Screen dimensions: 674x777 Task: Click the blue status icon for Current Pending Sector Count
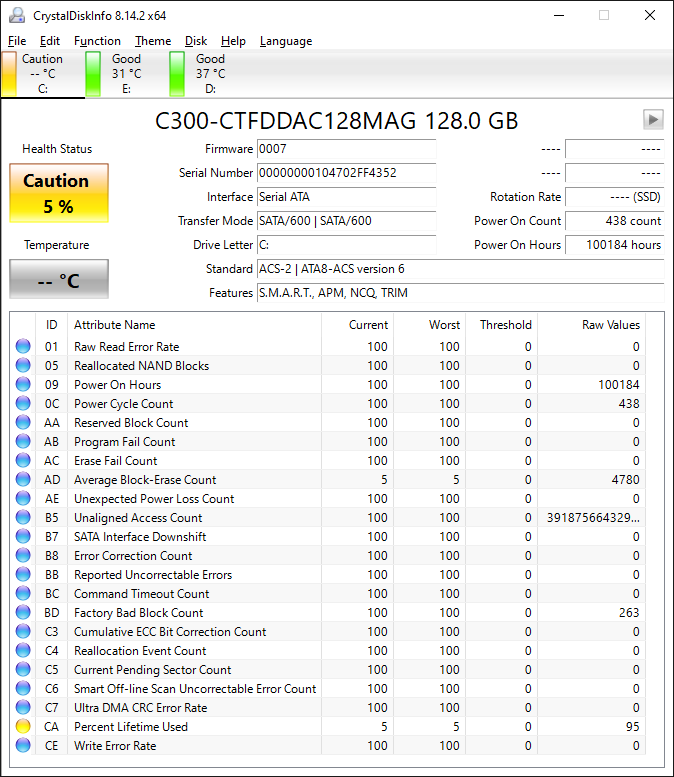[23, 669]
